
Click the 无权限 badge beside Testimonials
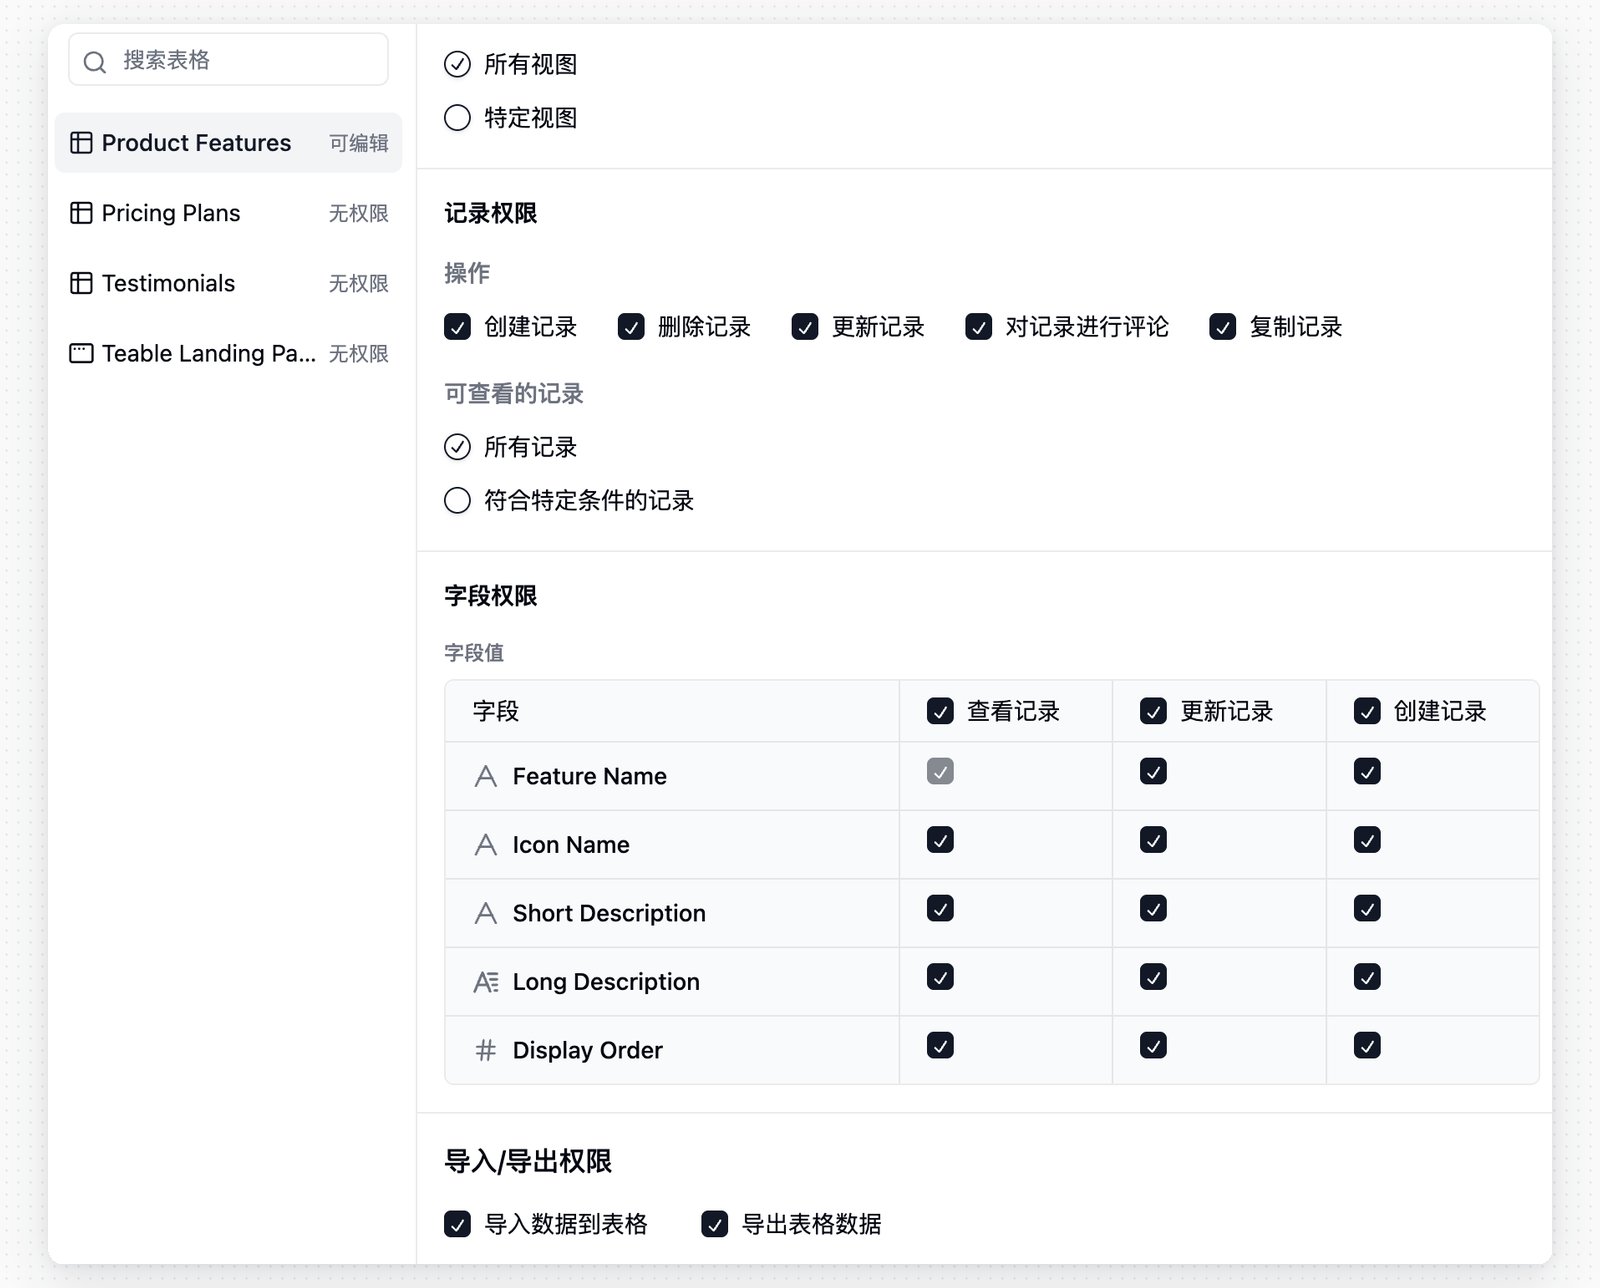click(359, 283)
